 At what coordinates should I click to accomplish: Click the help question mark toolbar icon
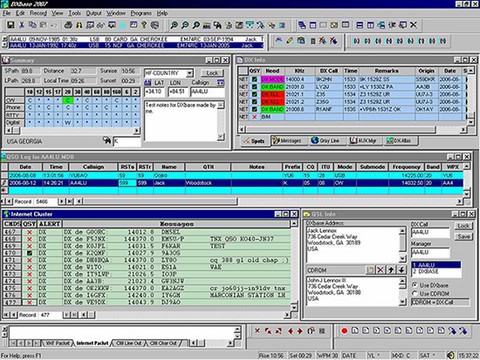(144, 25)
